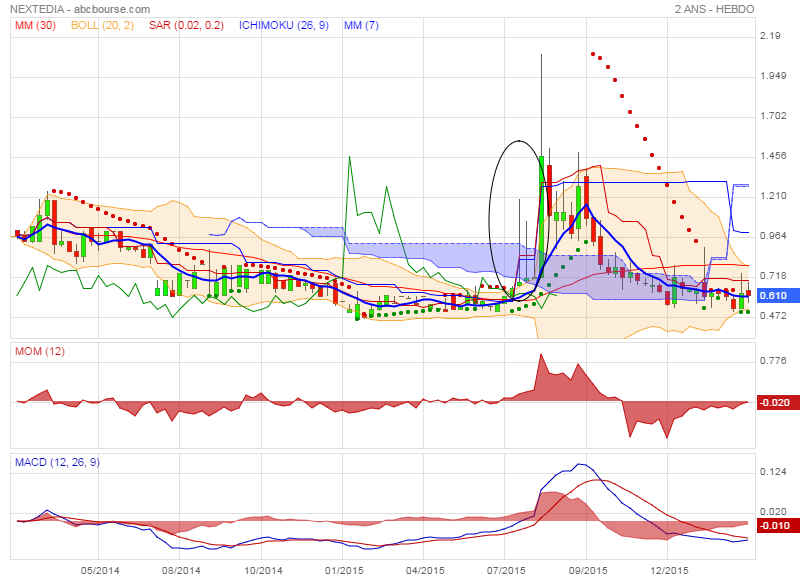Click the 07/2015 date axis label
The image size is (800, 580).
click(x=506, y=570)
